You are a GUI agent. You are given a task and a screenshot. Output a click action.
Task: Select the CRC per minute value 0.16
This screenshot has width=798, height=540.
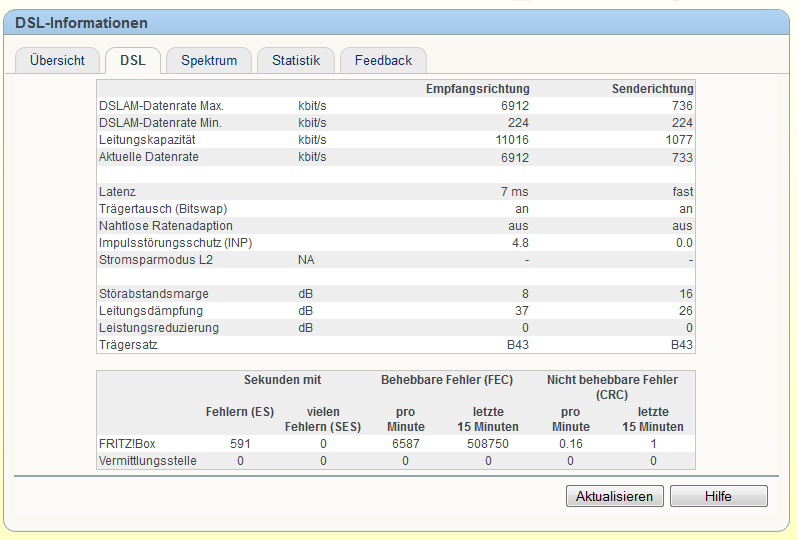pyautogui.click(x=571, y=444)
